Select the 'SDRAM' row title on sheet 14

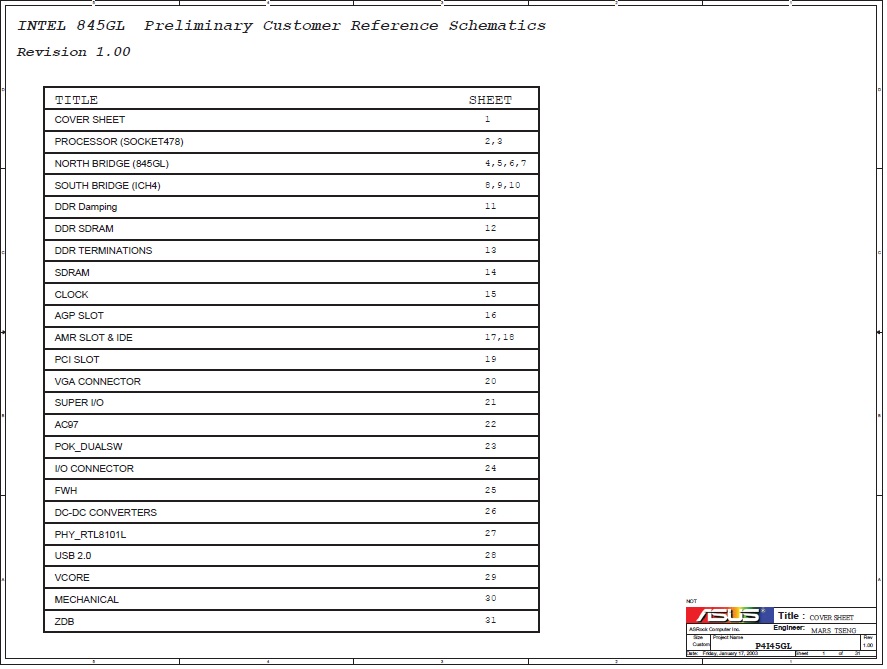(72, 273)
